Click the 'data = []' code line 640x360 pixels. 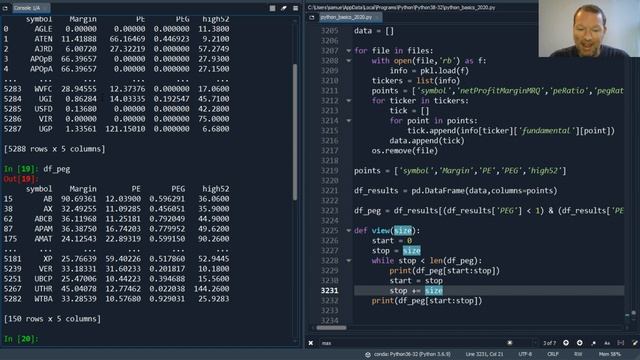(x=374, y=31)
